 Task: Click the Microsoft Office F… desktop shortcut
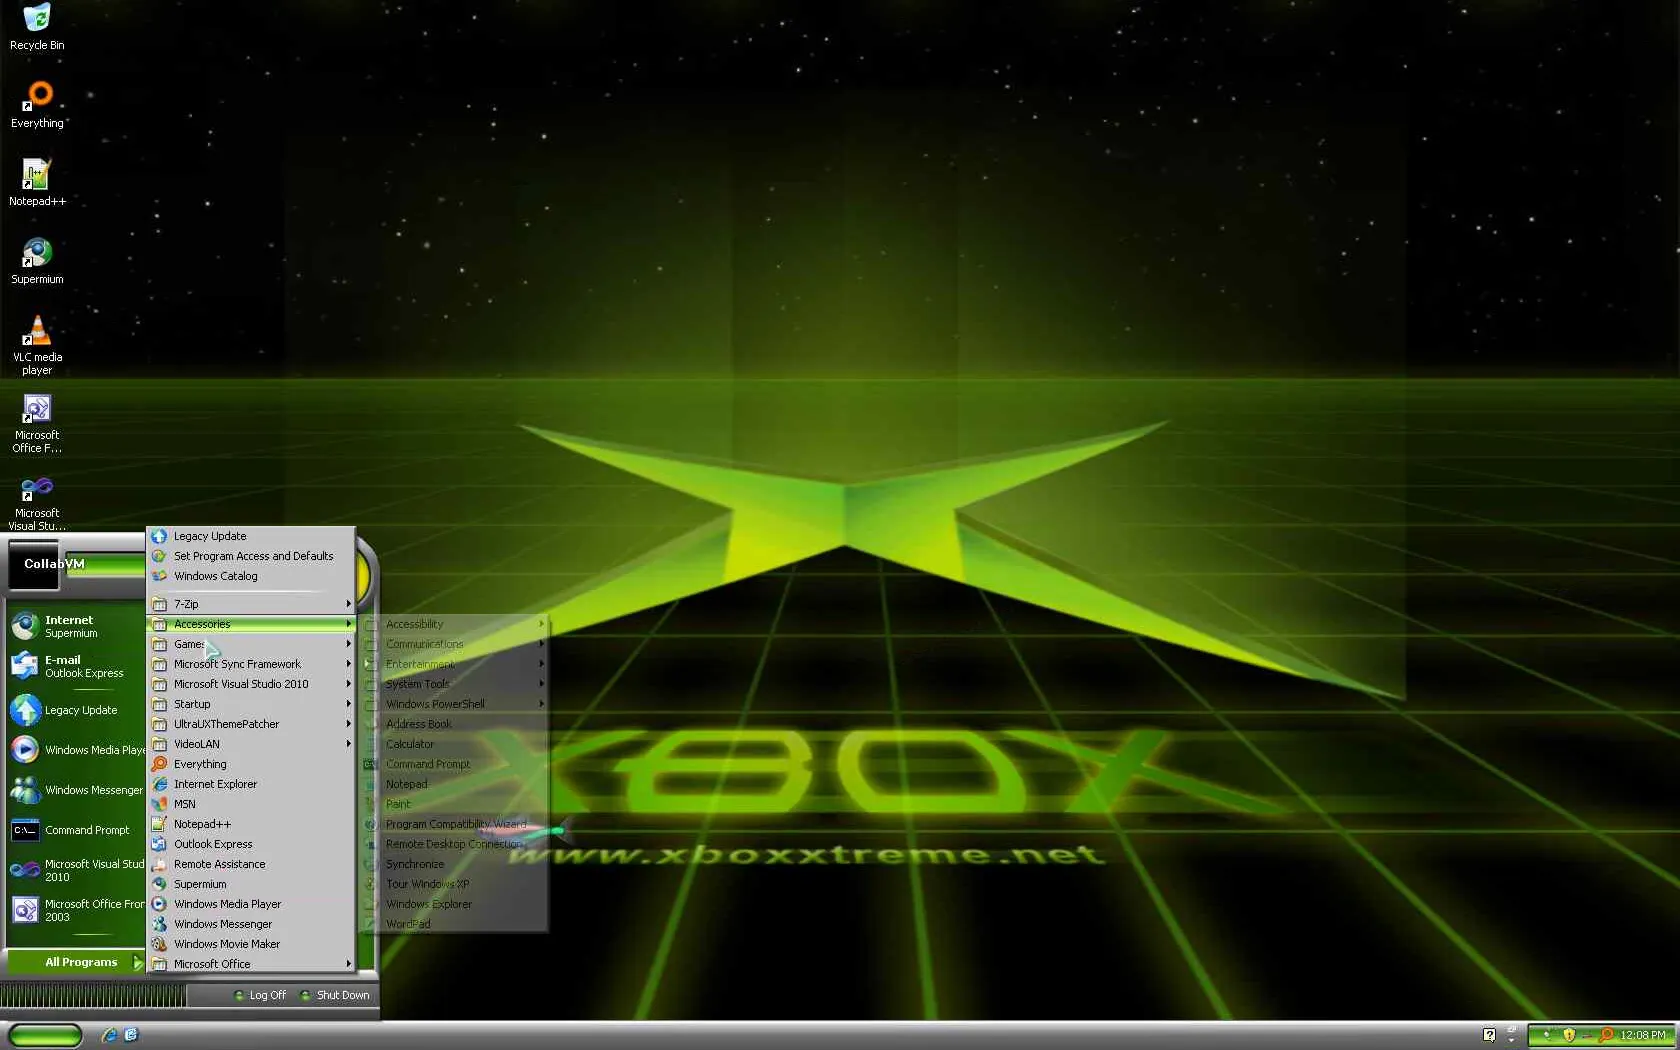(x=37, y=423)
